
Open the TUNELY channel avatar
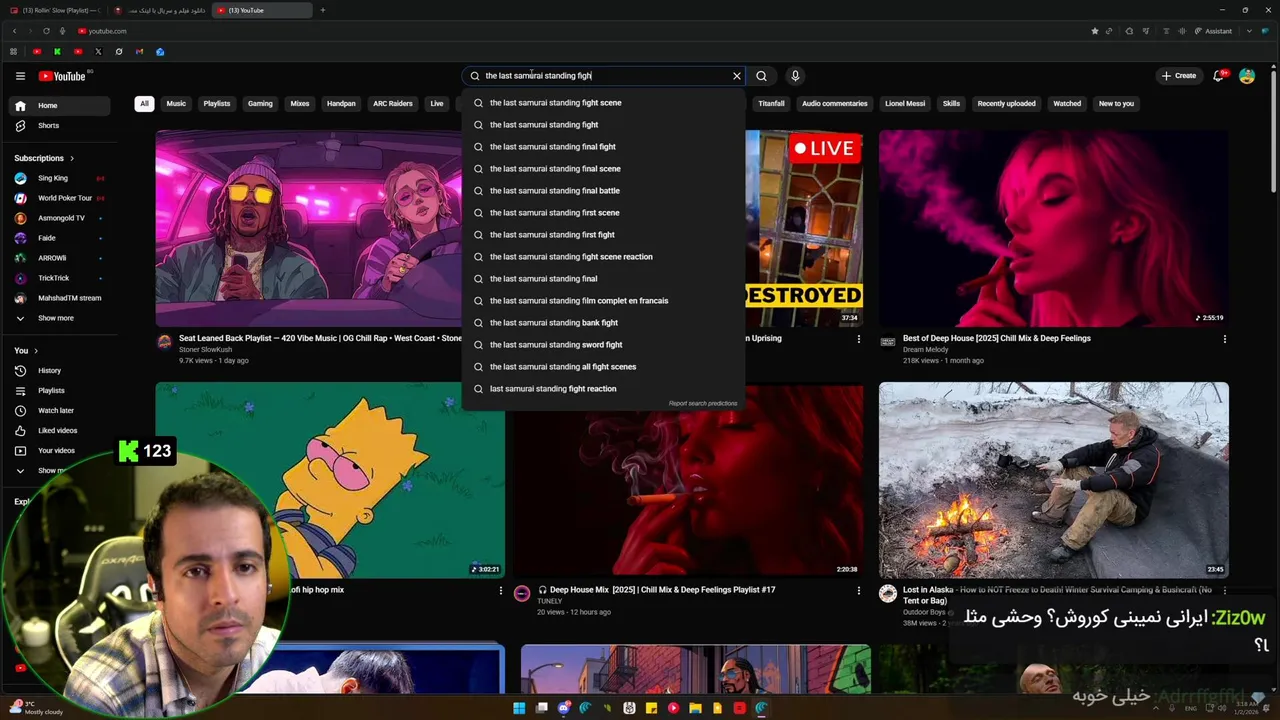522,594
